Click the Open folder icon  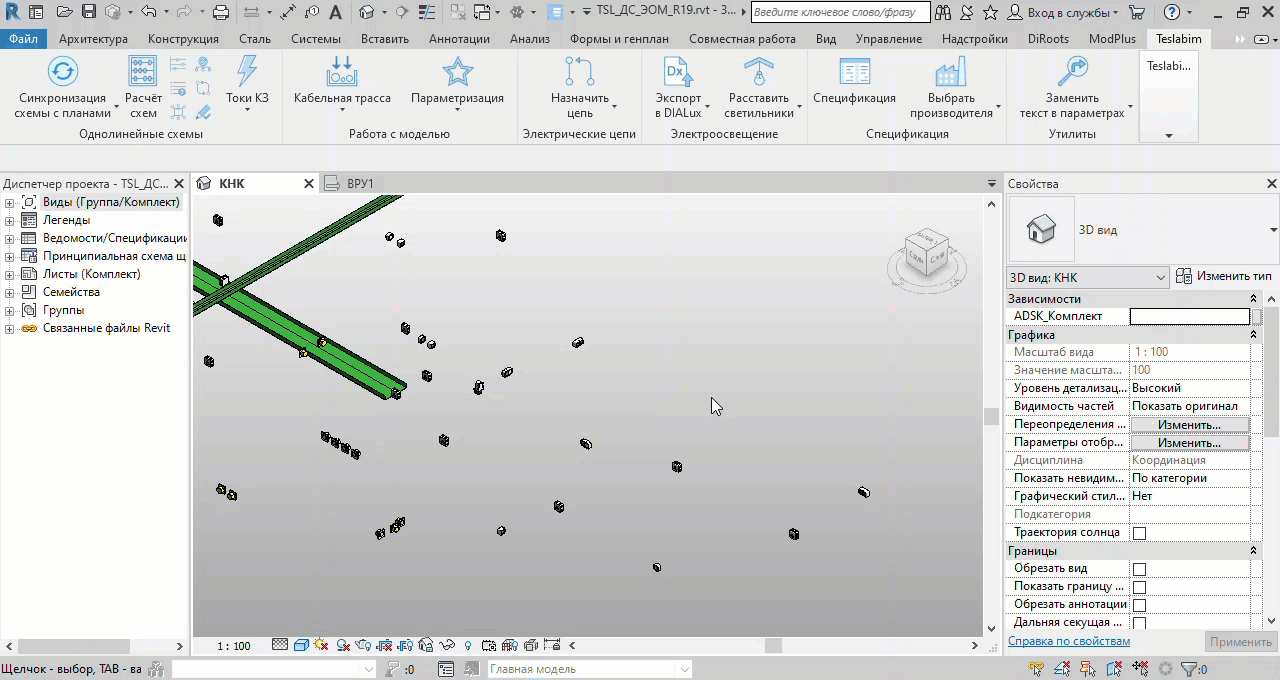click(x=64, y=13)
